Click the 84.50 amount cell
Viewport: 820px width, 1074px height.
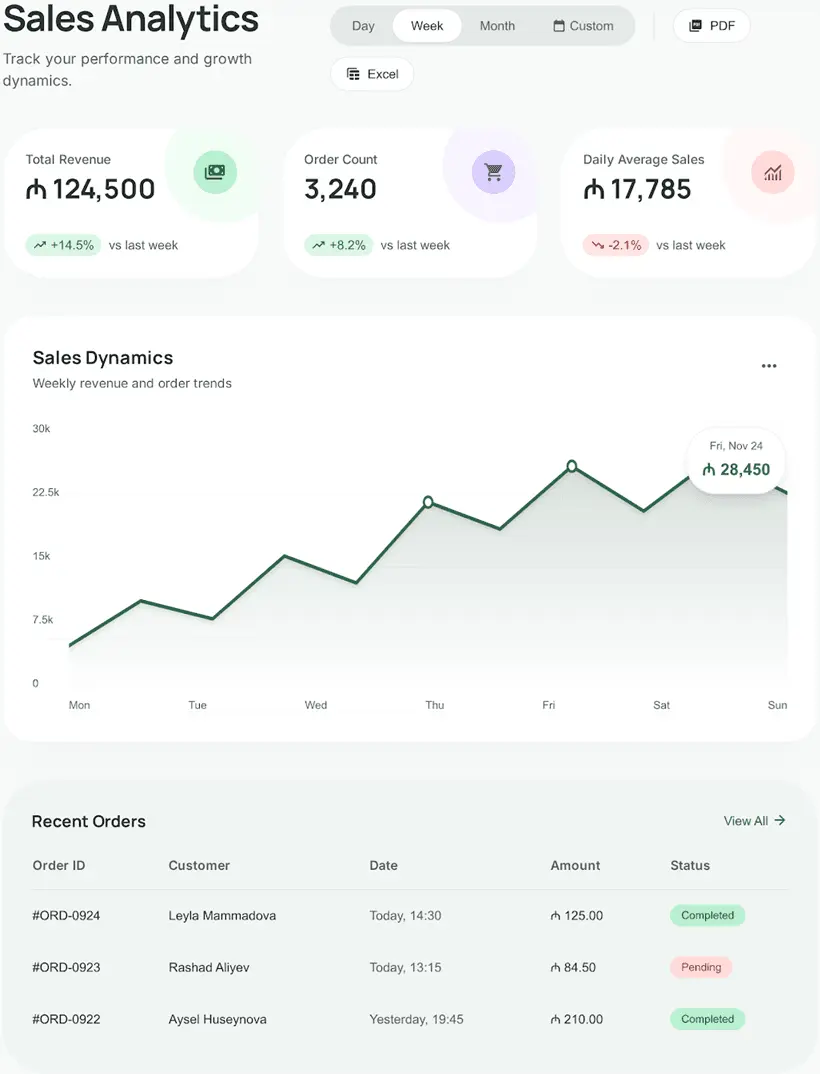pos(573,967)
